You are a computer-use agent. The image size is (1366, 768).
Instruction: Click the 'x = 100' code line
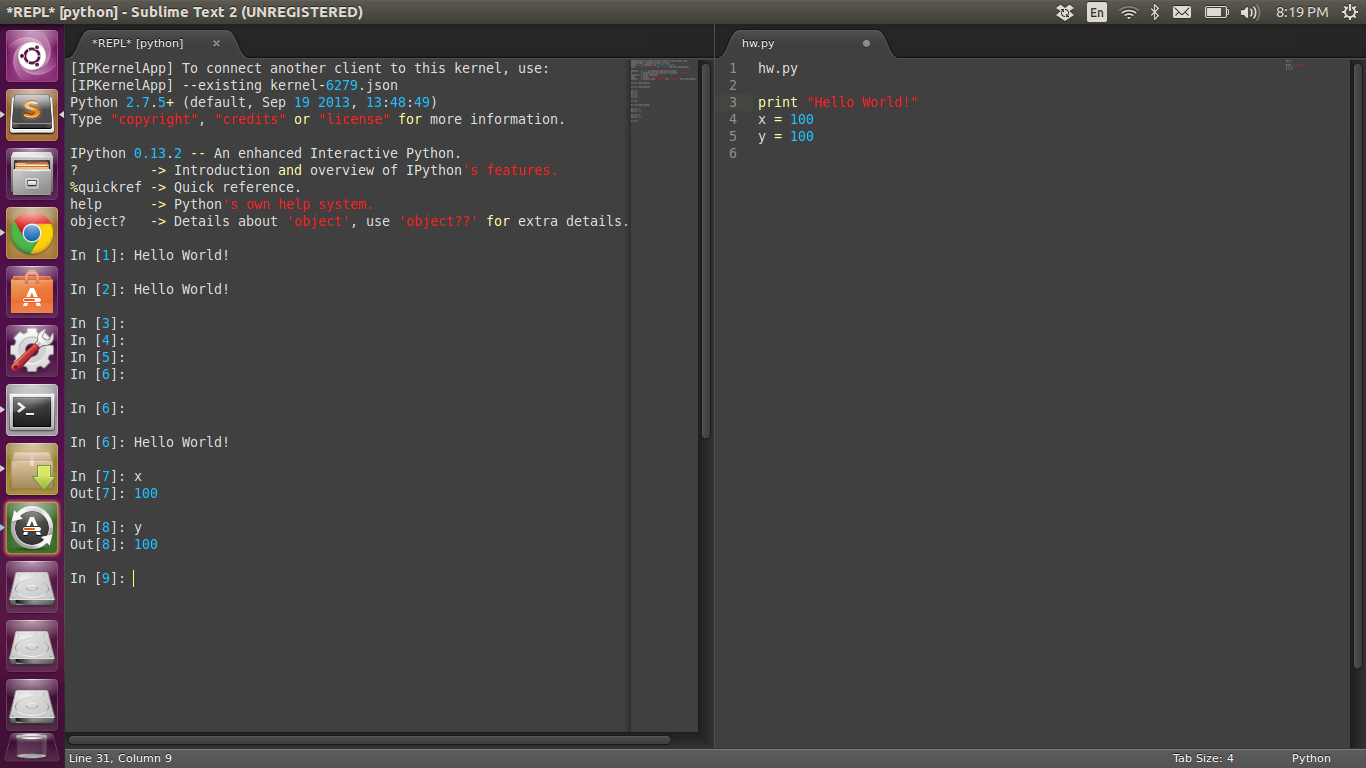click(x=786, y=119)
